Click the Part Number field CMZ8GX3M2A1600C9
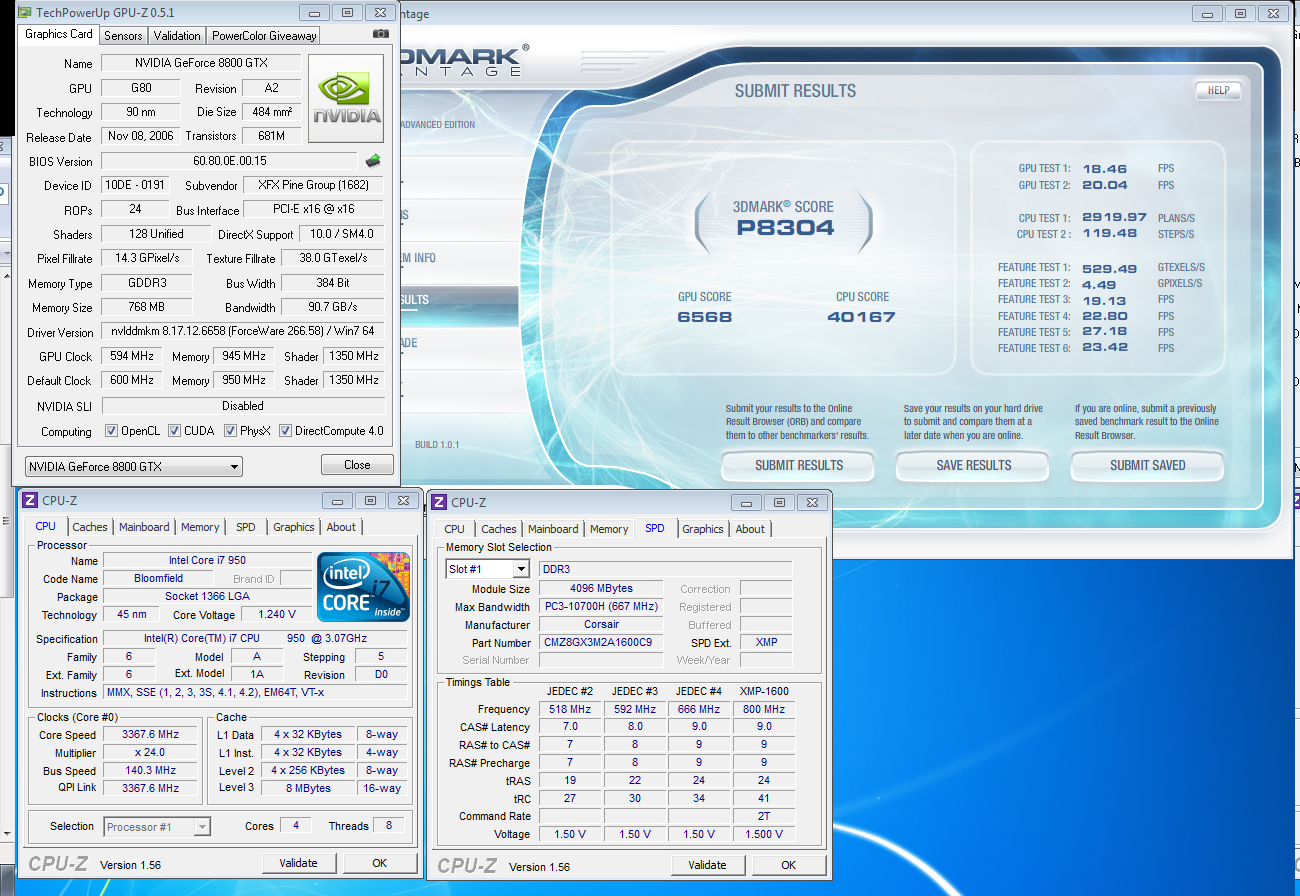This screenshot has width=1300, height=896. [603, 642]
